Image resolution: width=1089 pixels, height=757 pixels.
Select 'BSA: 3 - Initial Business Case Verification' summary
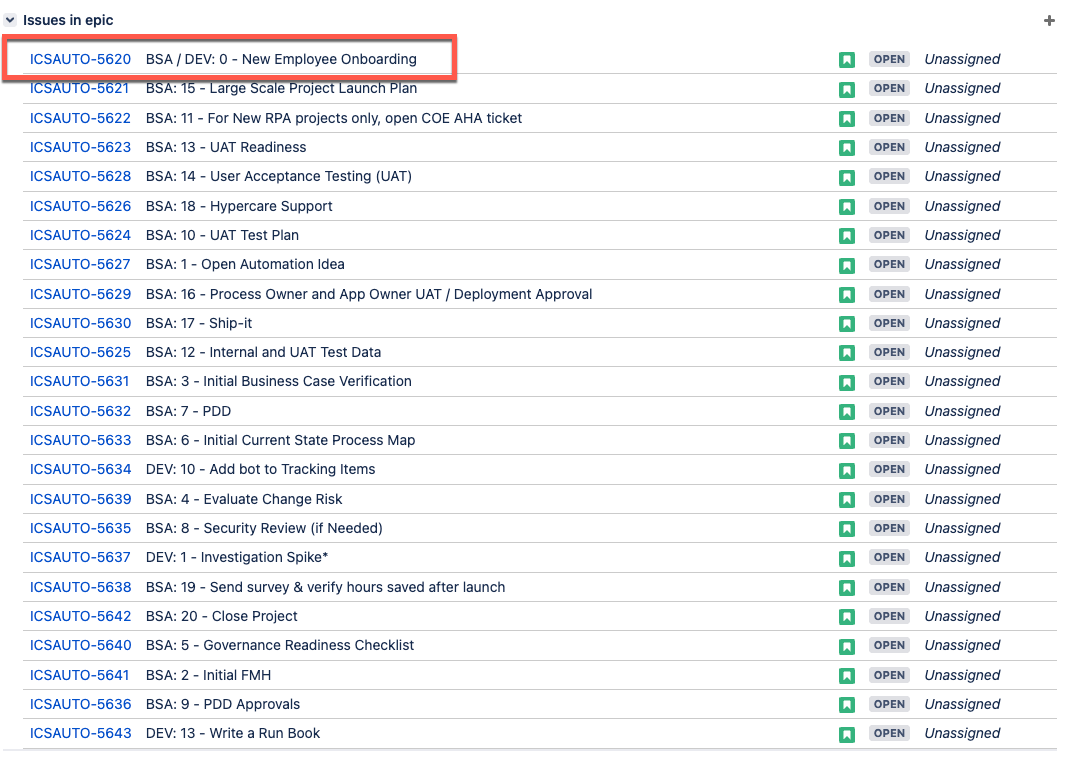coord(279,381)
